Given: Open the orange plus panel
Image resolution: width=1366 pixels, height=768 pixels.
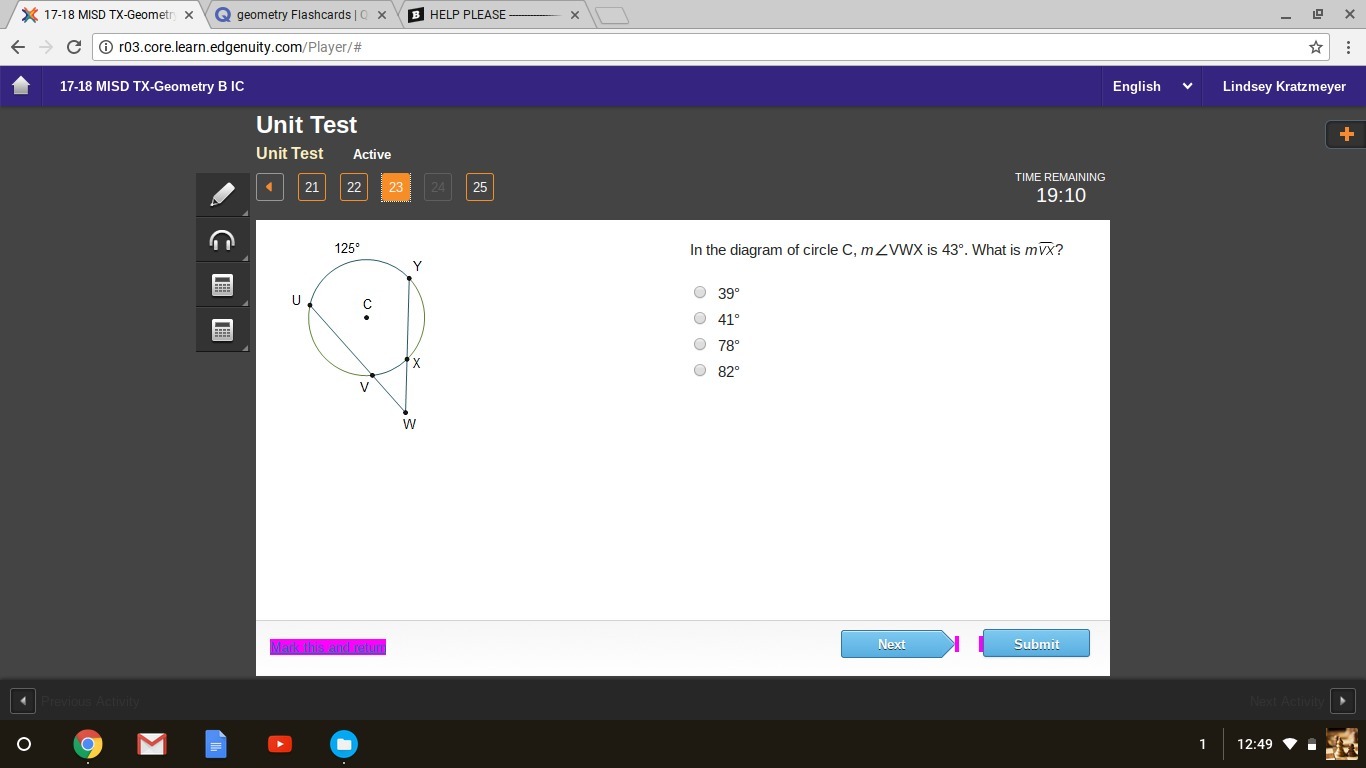Looking at the screenshot, I should [x=1346, y=134].
